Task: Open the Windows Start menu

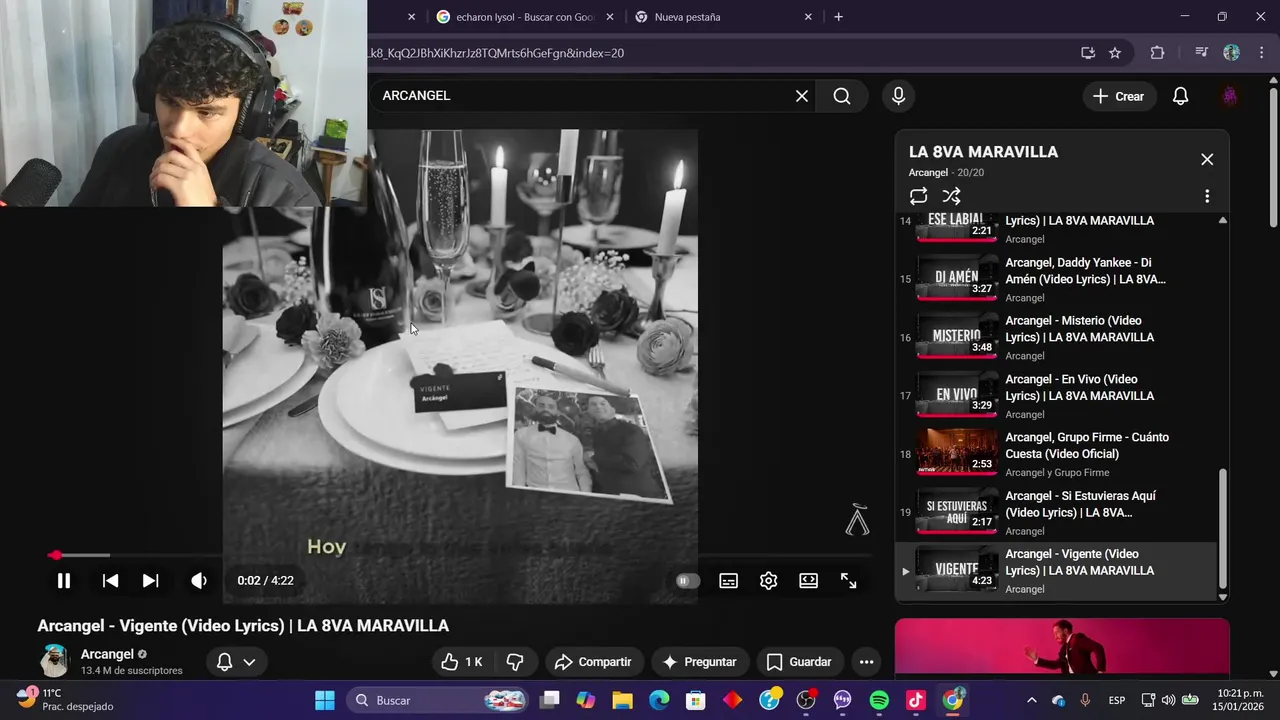Action: 325,700
